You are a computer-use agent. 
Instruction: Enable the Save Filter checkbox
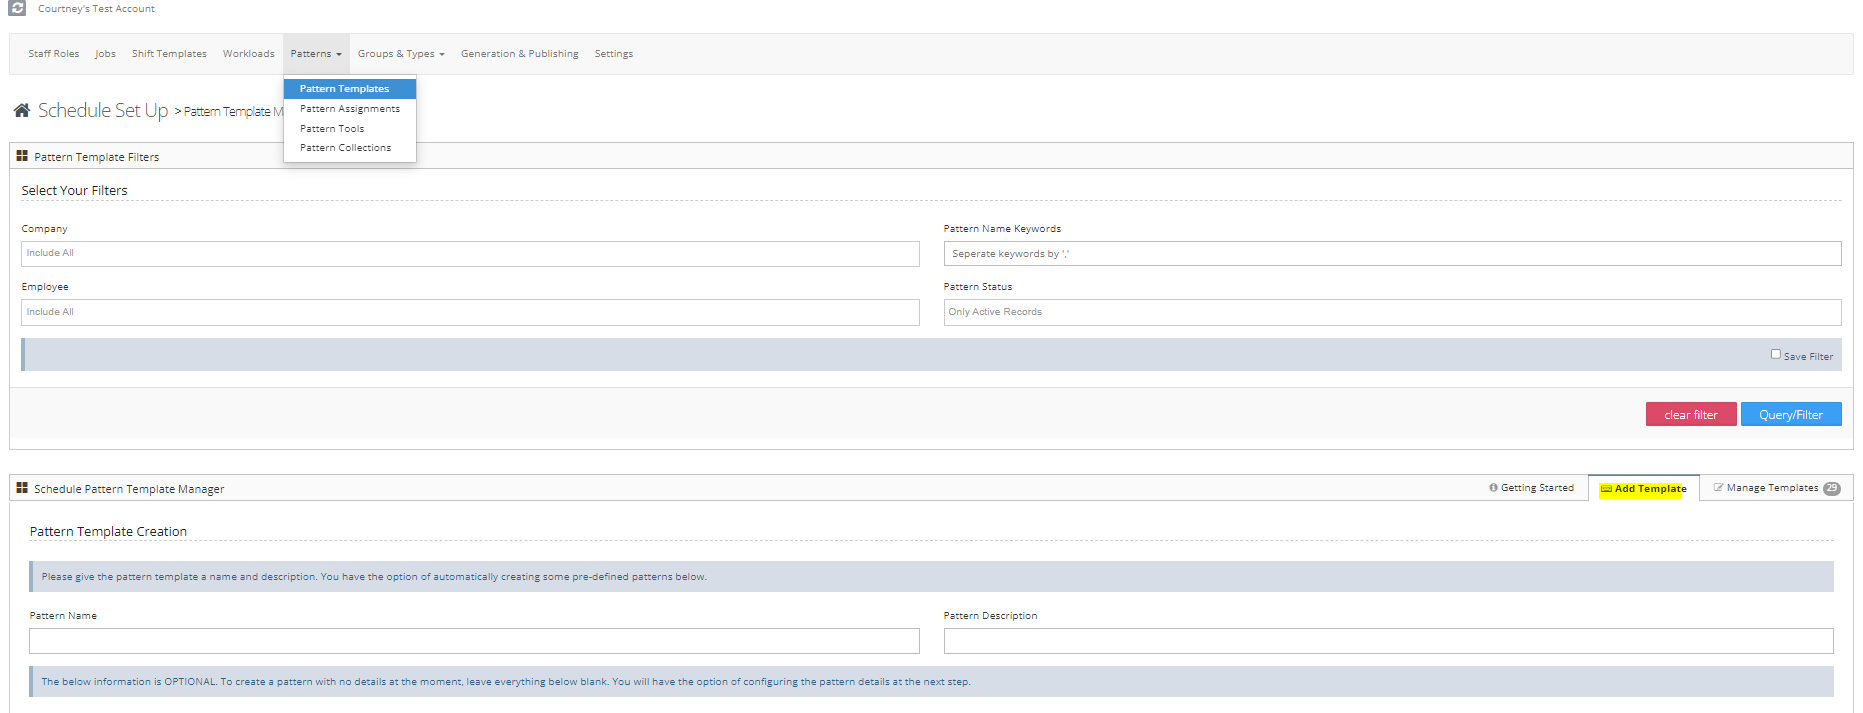1776,354
